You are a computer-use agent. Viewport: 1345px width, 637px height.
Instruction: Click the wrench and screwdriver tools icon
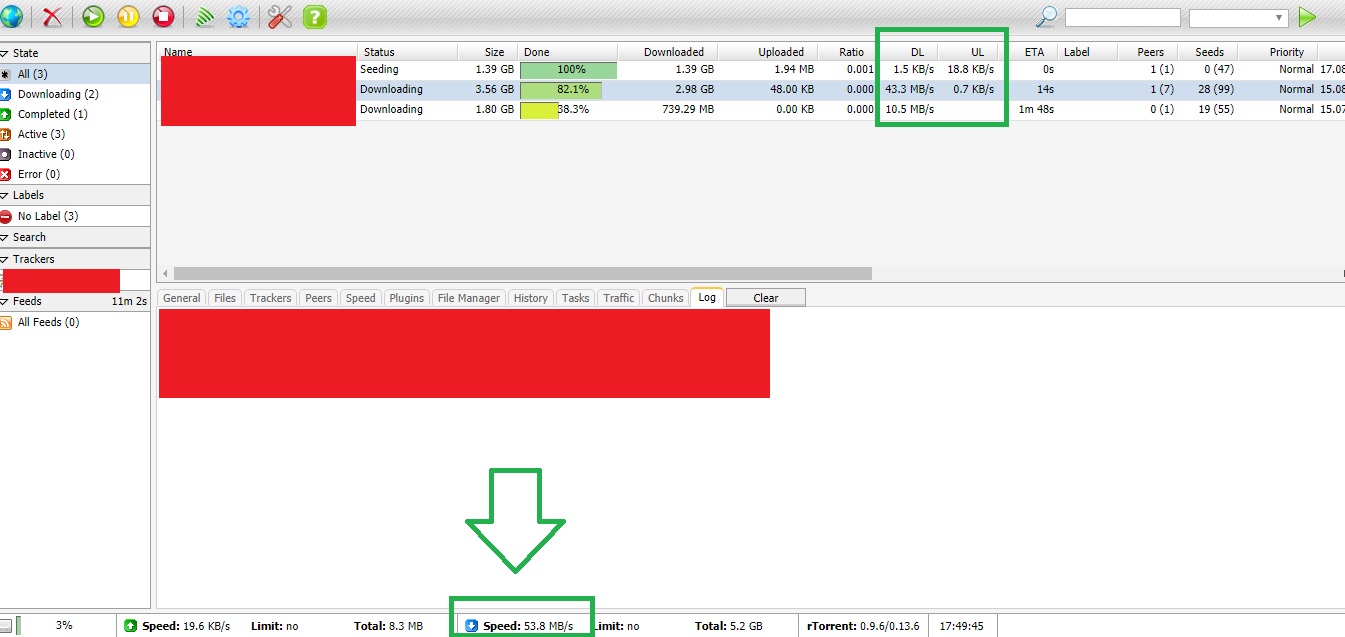point(280,16)
